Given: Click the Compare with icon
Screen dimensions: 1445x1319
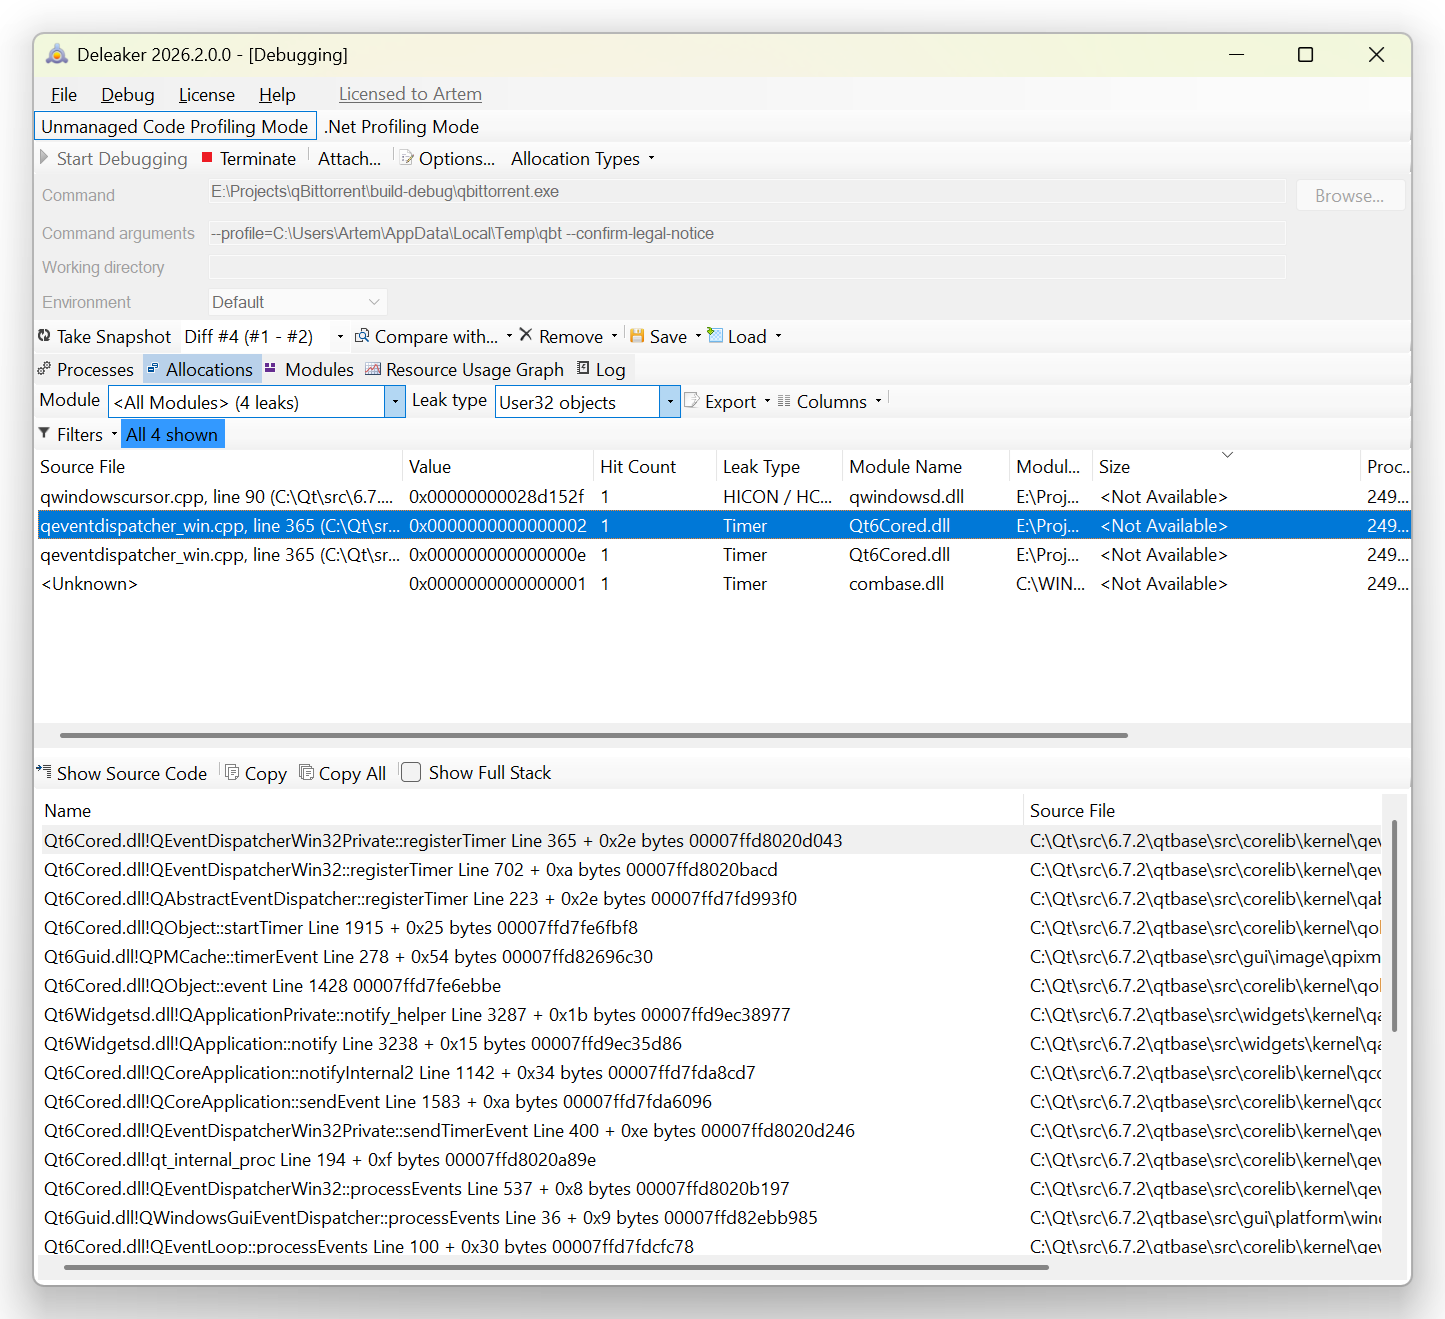Looking at the screenshot, I should (x=362, y=336).
